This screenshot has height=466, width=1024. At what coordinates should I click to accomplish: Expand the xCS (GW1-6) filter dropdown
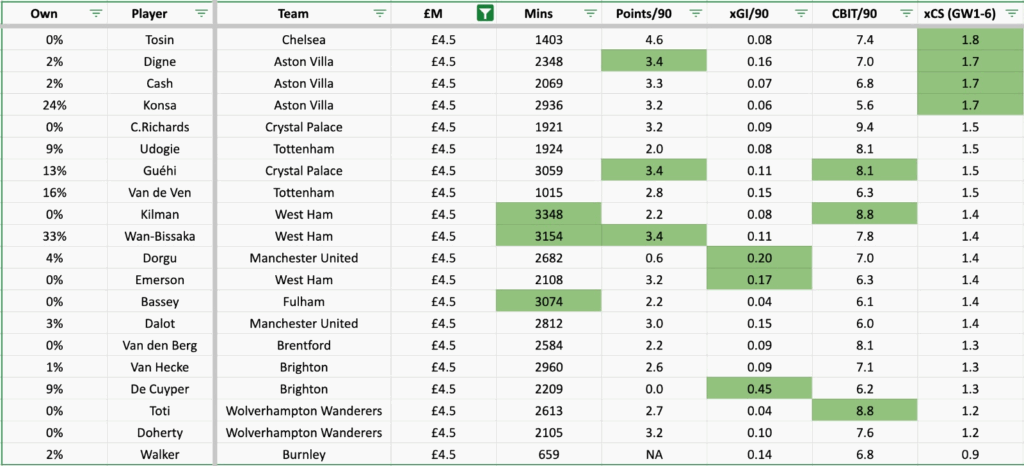pos(1010,13)
